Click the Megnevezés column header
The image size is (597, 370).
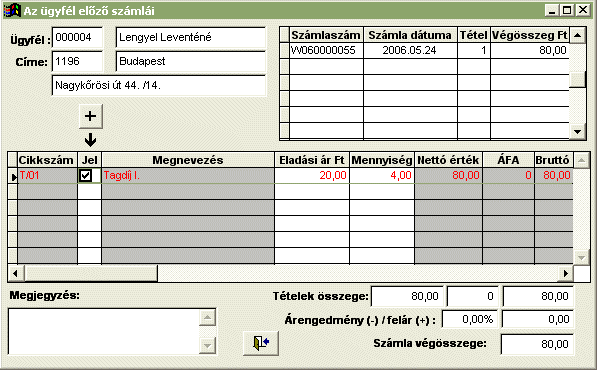188,160
